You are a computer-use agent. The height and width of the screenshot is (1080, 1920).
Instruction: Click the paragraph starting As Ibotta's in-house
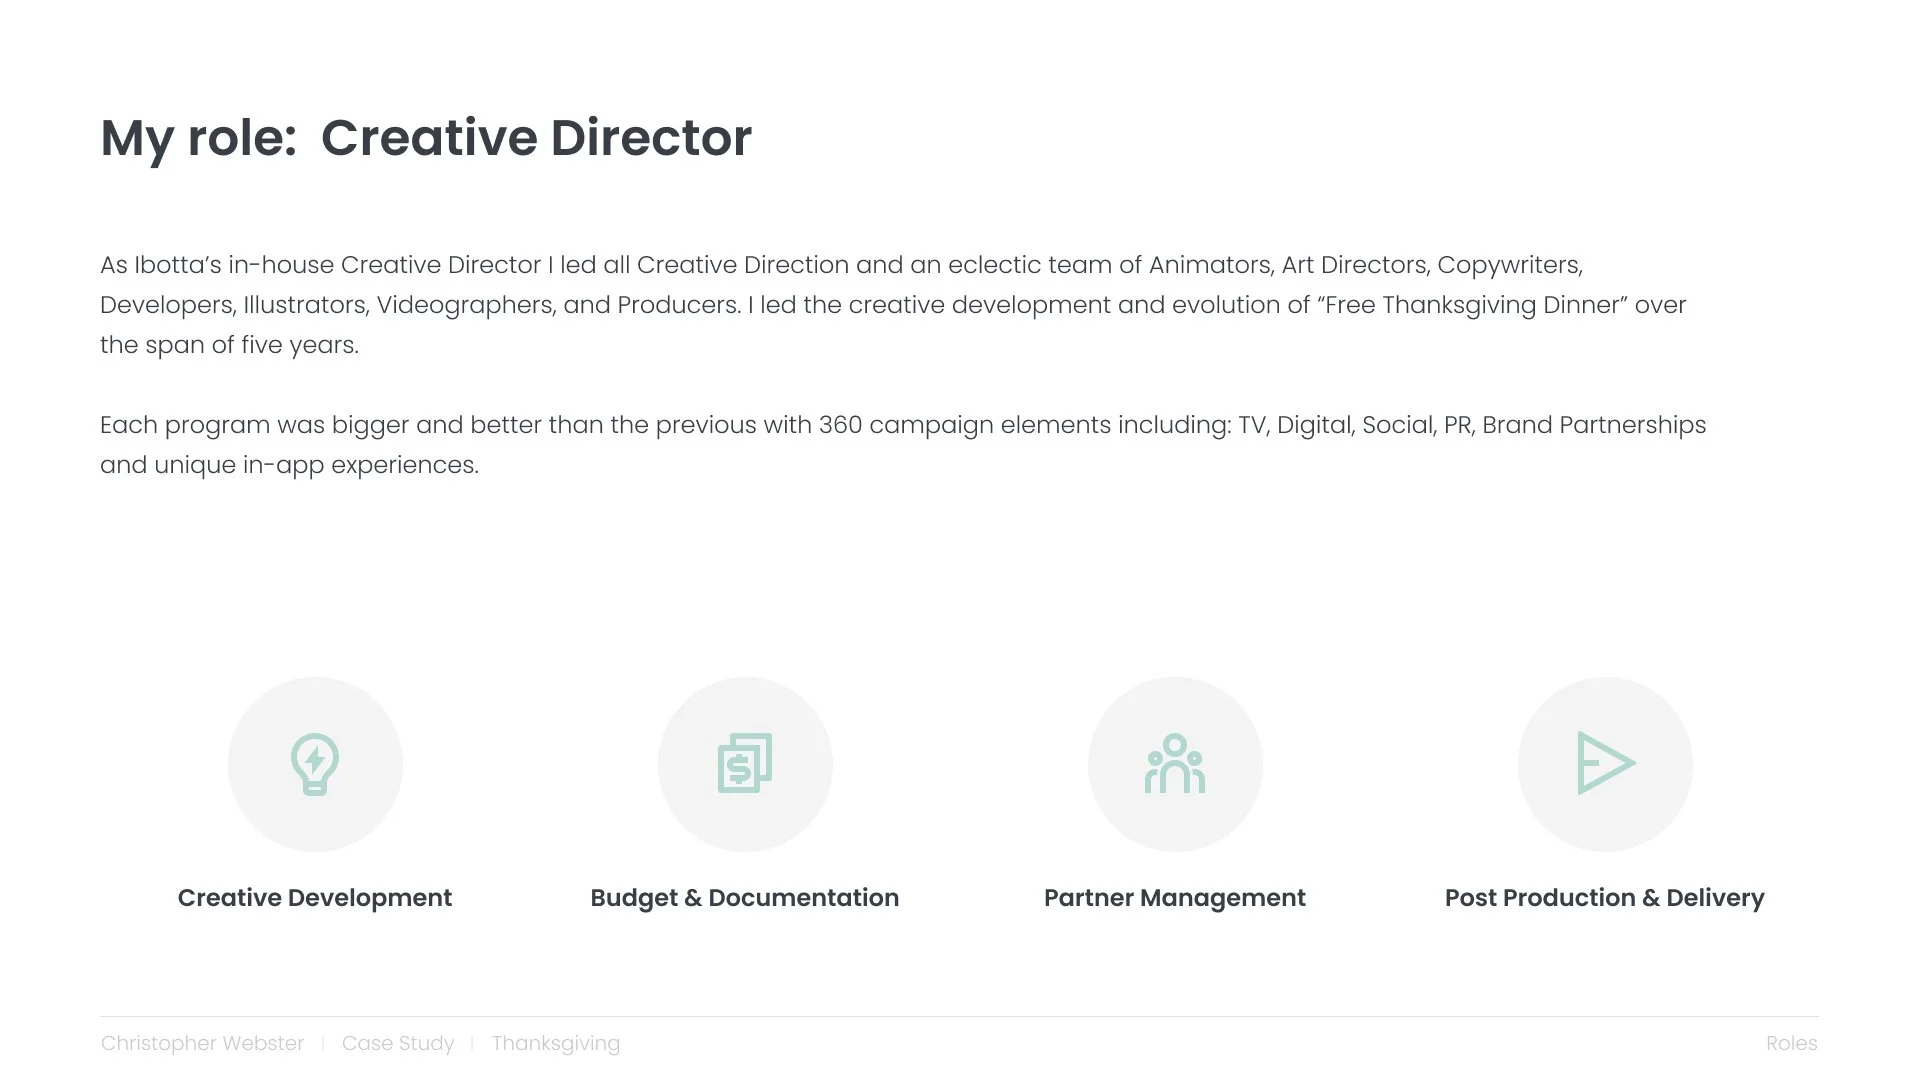(x=893, y=305)
